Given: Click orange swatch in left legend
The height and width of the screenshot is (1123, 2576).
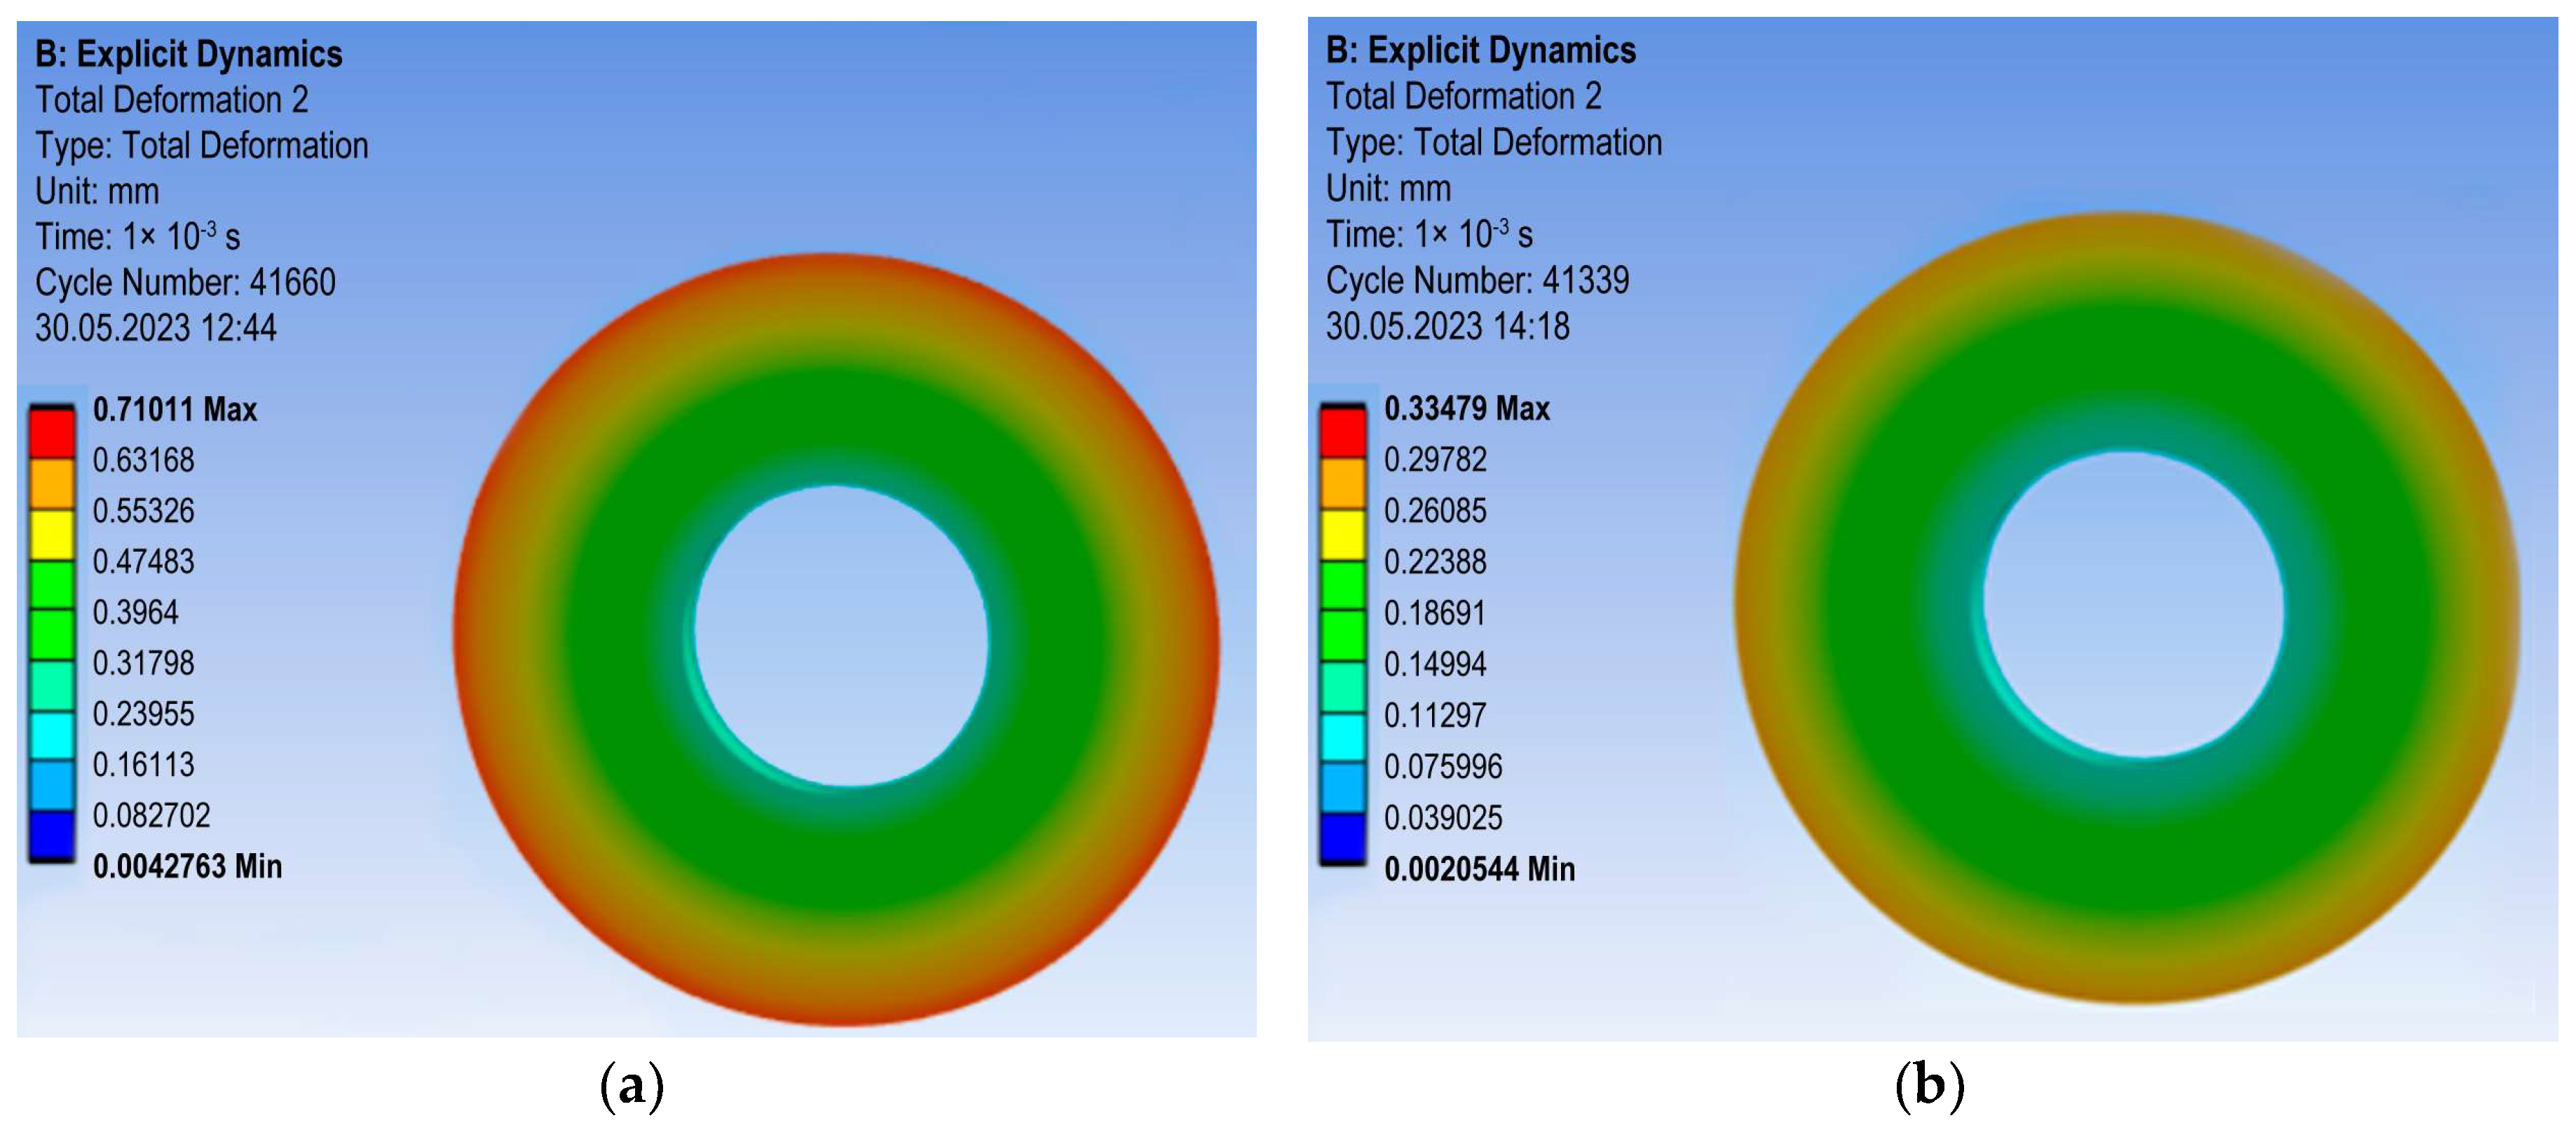Looking at the screenshot, I should [52, 484].
